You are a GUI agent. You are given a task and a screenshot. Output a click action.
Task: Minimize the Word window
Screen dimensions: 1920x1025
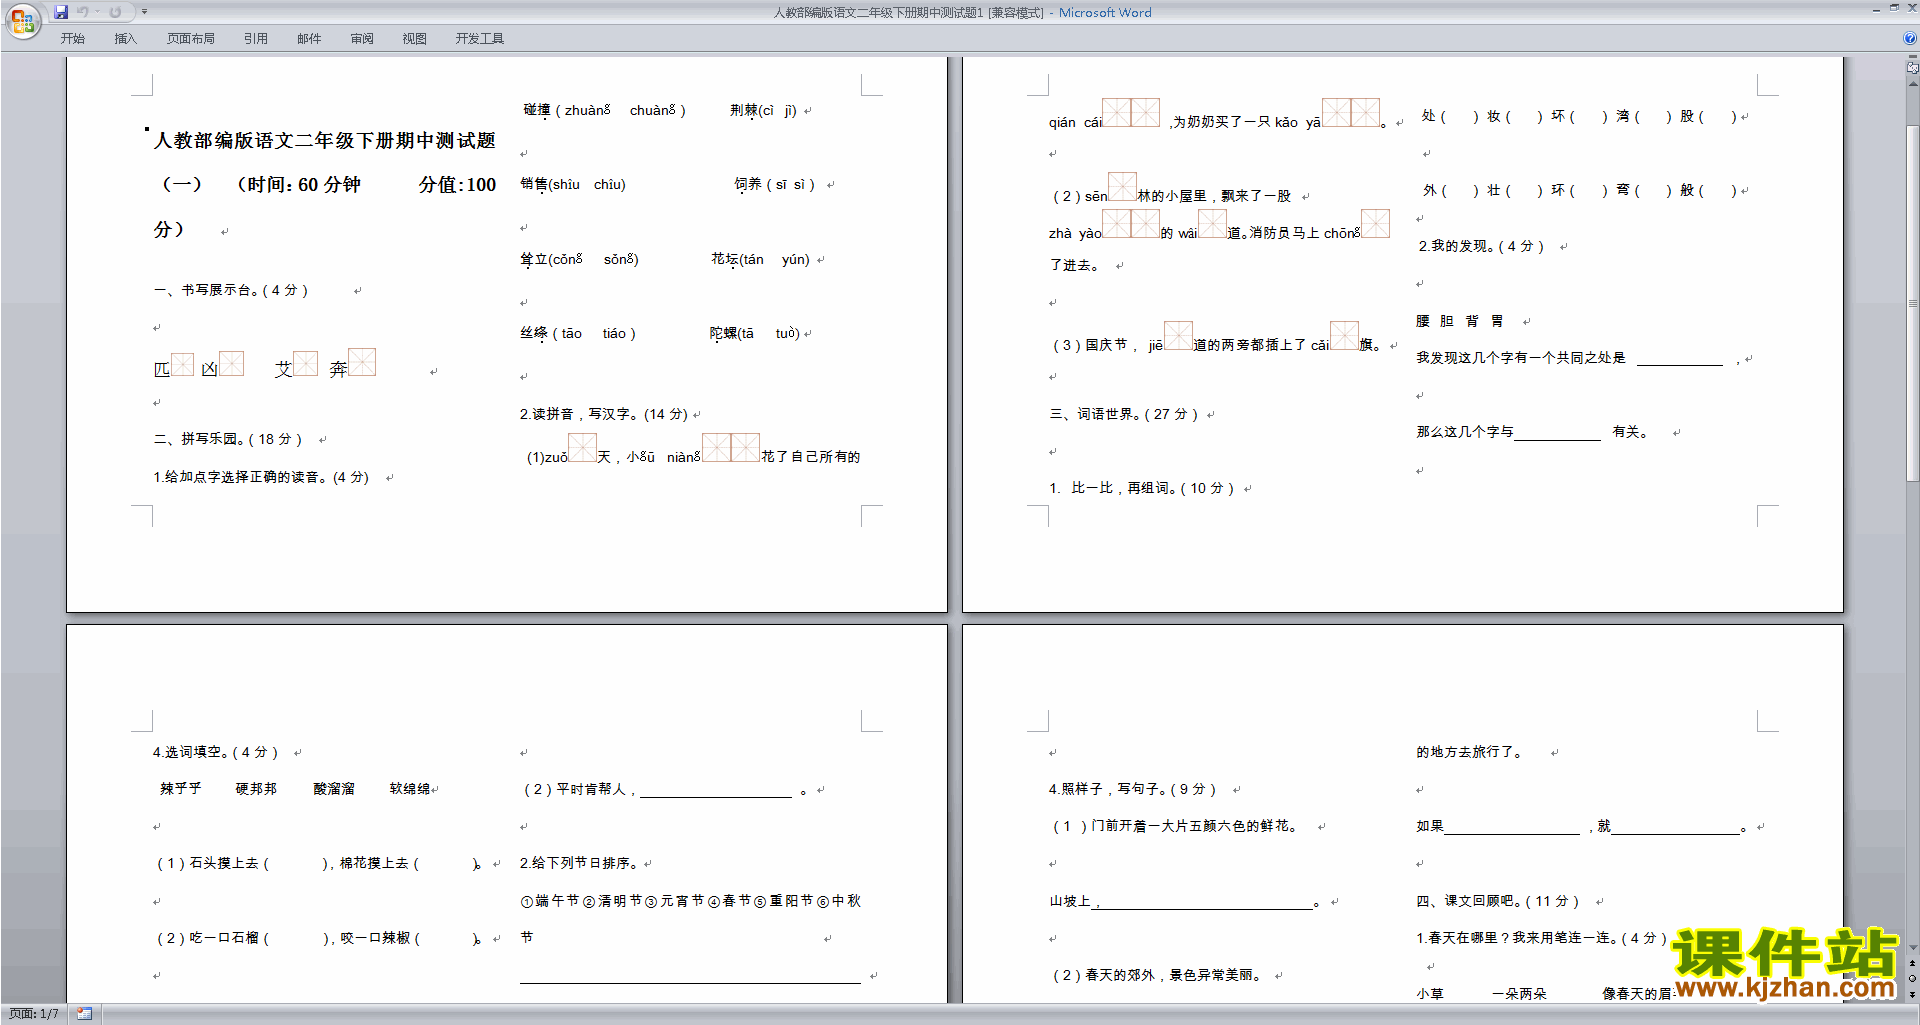(x=1875, y=9)
